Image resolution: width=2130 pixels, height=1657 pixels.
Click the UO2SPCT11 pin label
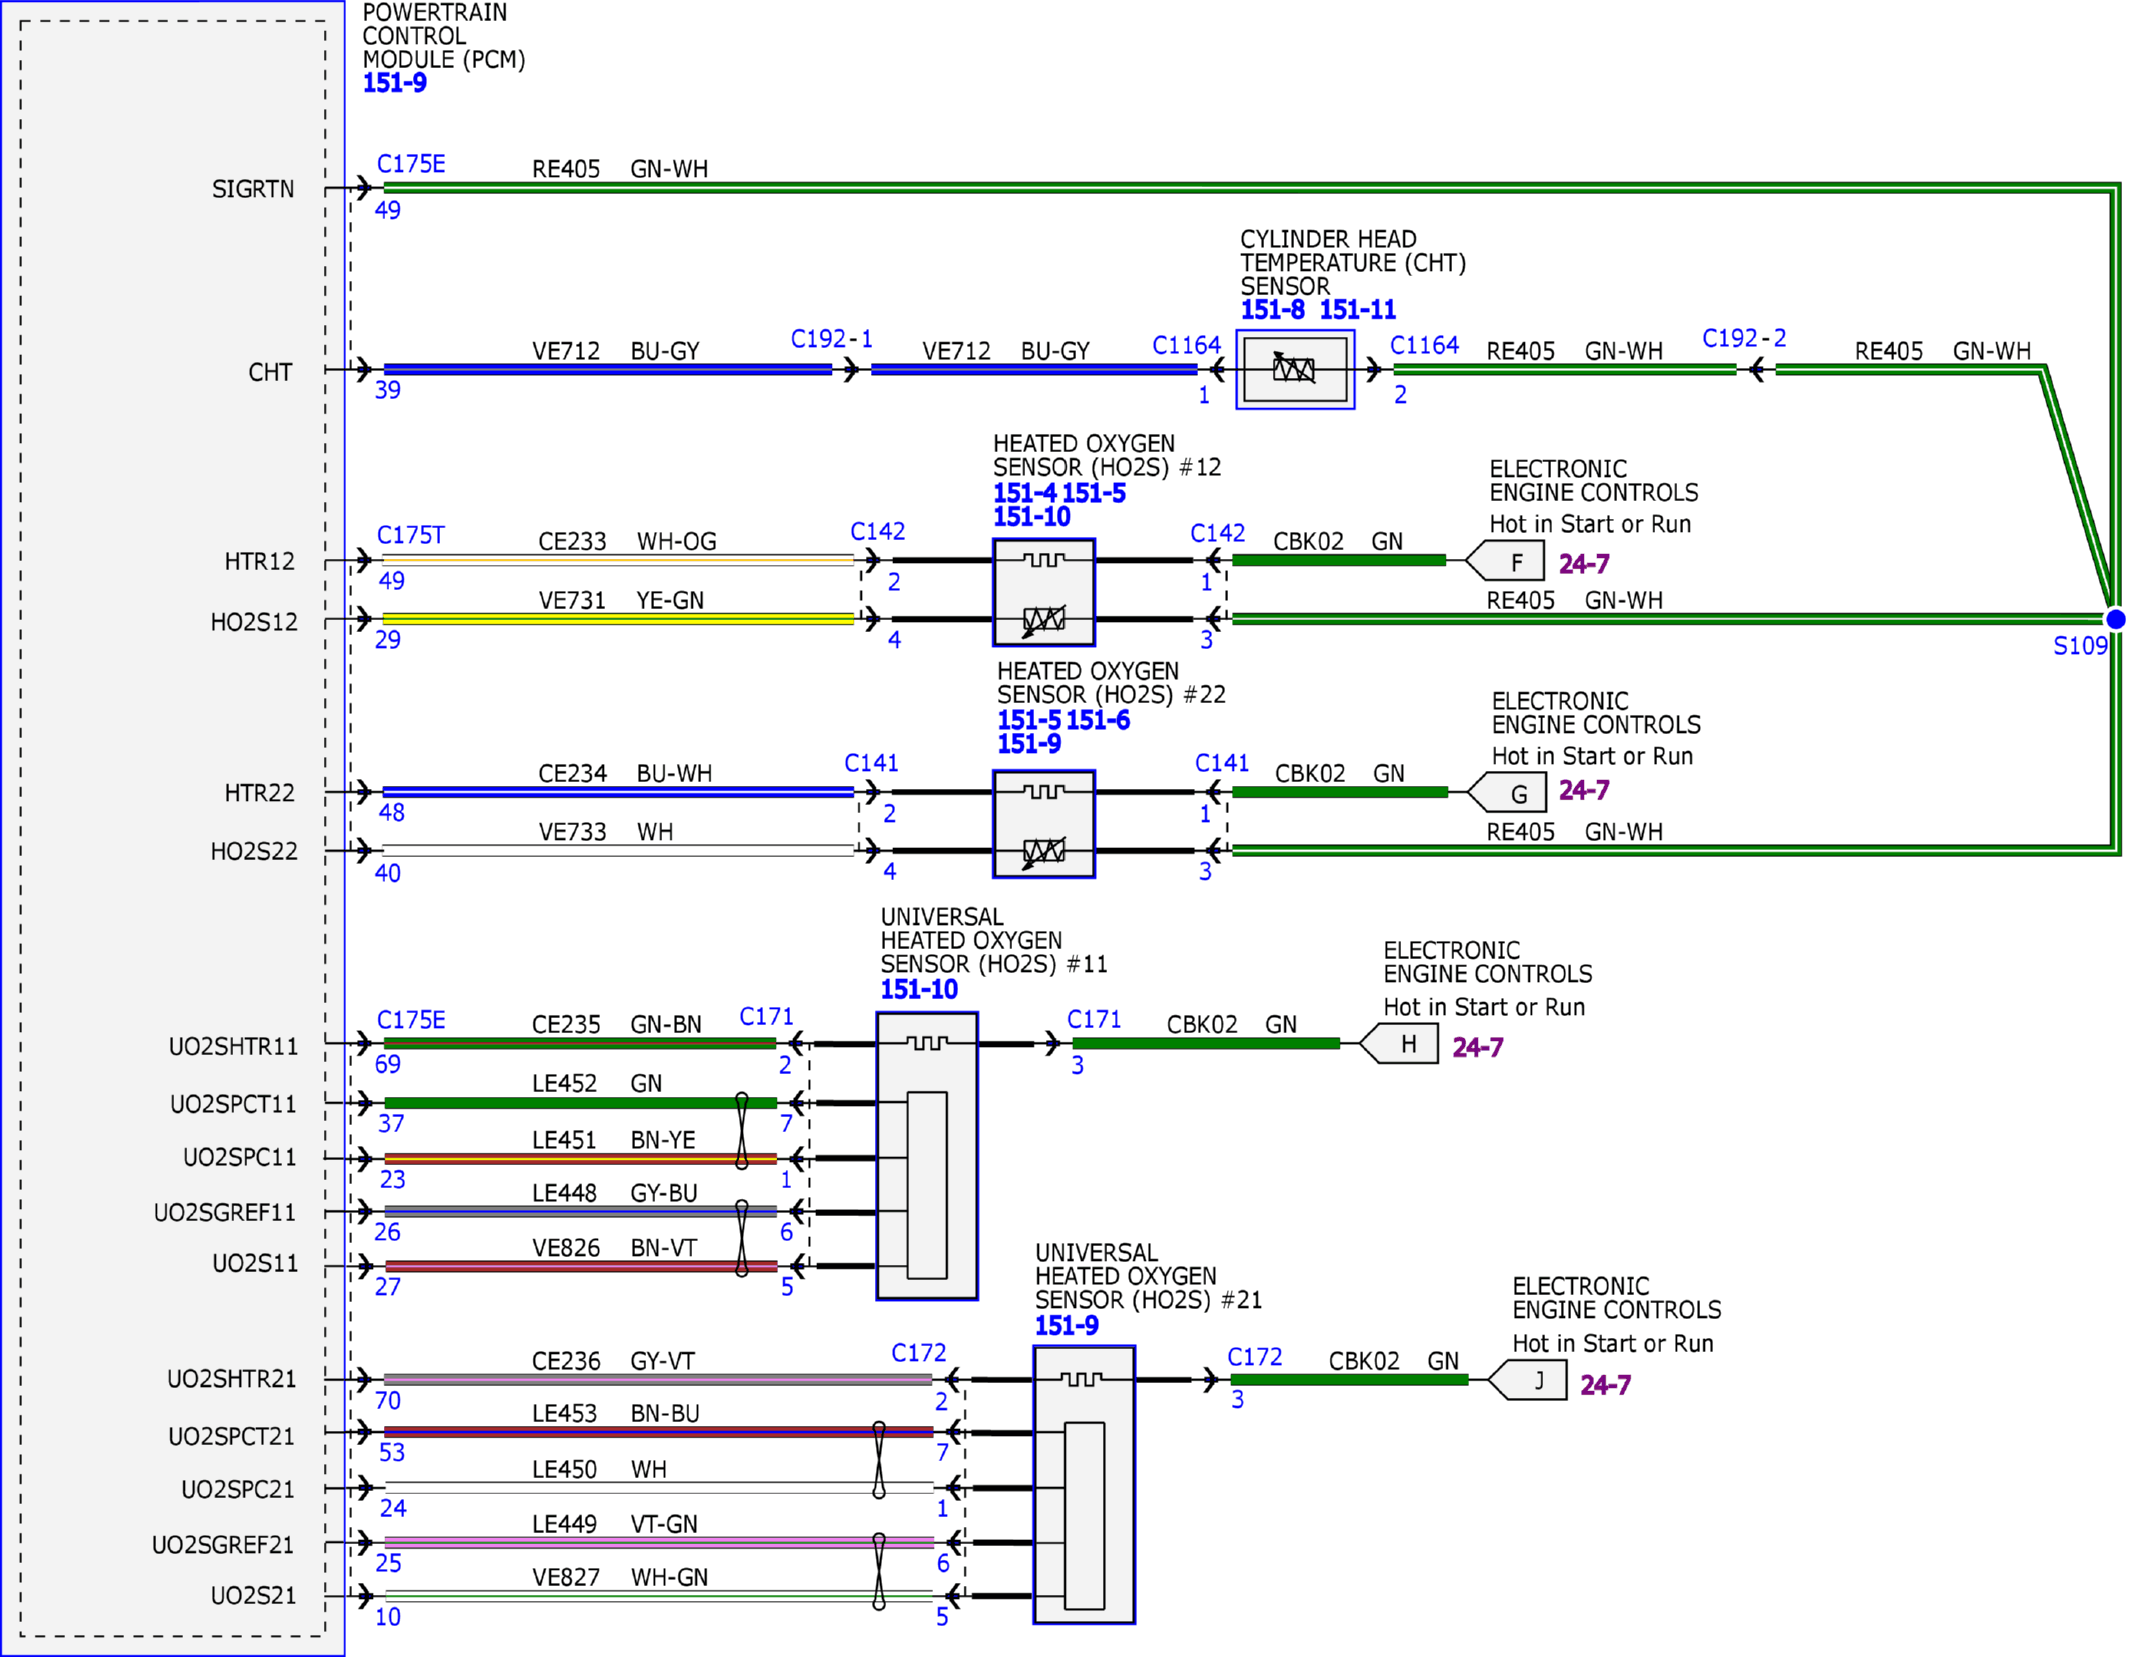coord(233,1104)
